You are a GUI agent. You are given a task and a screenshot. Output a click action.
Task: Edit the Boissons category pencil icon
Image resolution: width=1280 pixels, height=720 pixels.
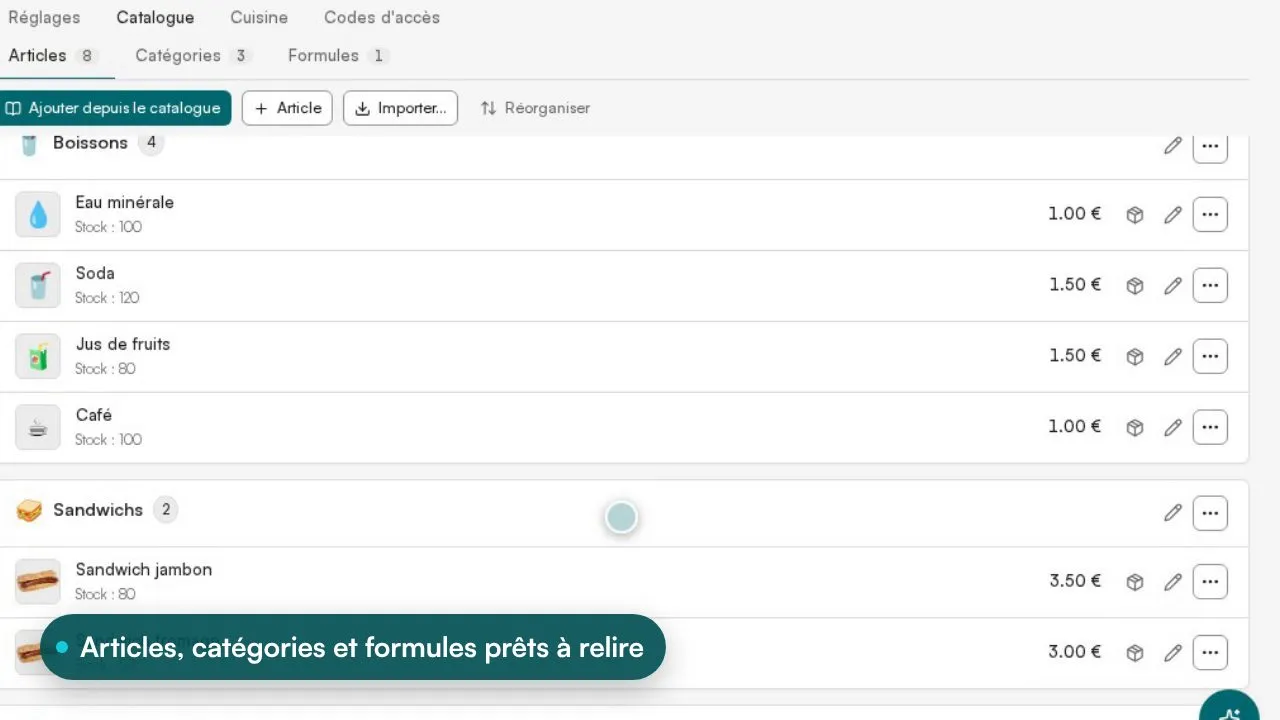tap(1173, 146)
